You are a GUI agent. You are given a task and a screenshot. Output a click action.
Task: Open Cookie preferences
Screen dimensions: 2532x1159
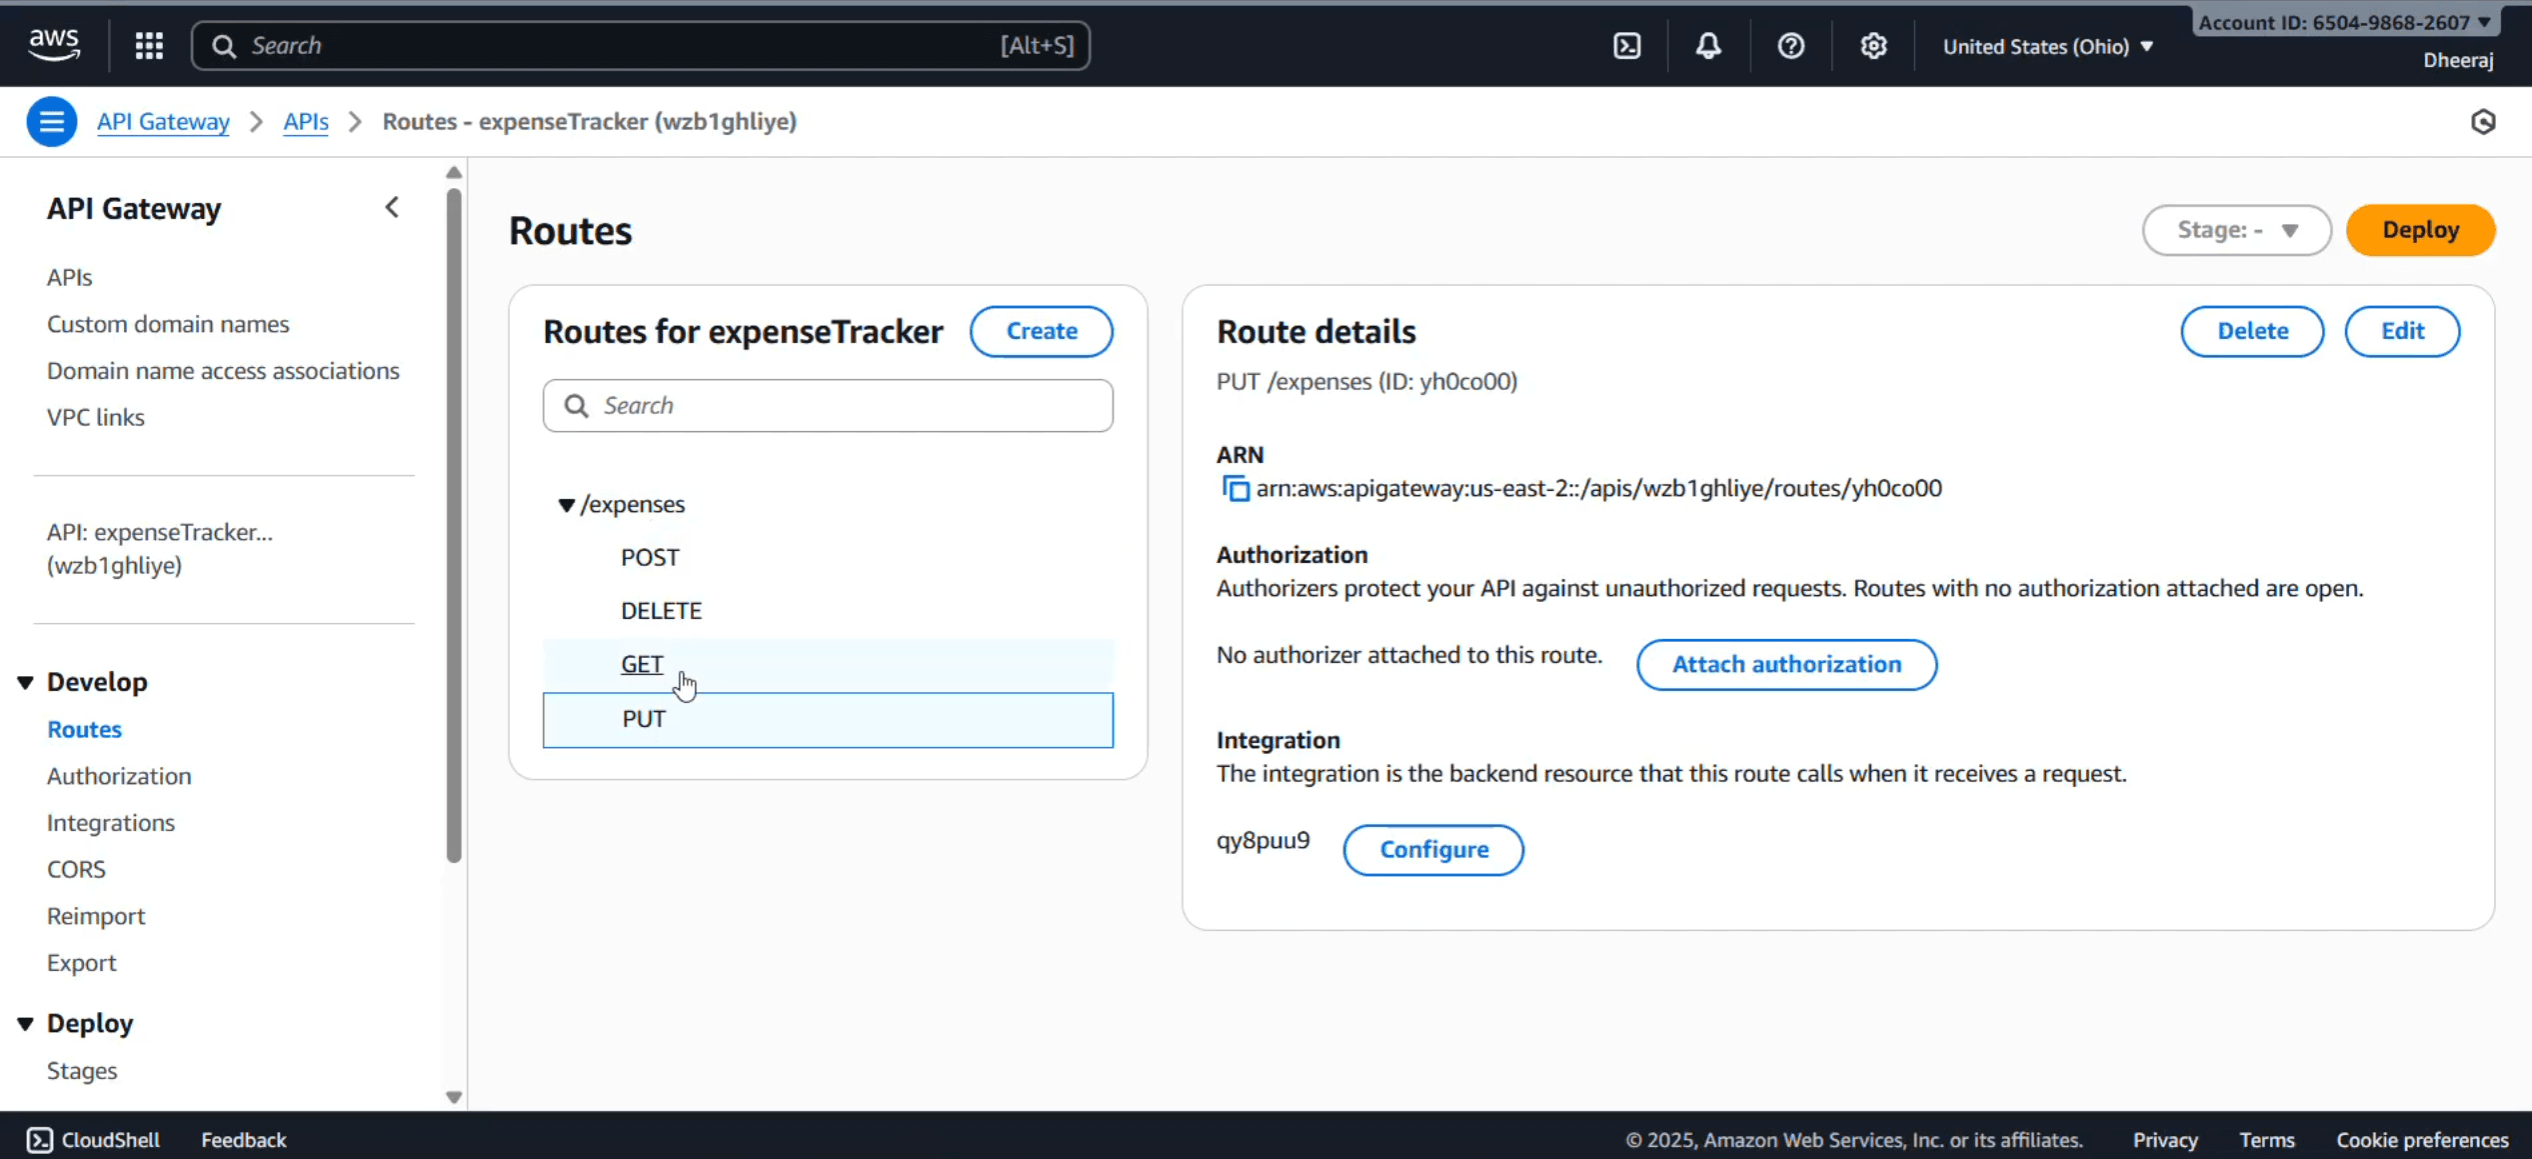[2422, 1140]
